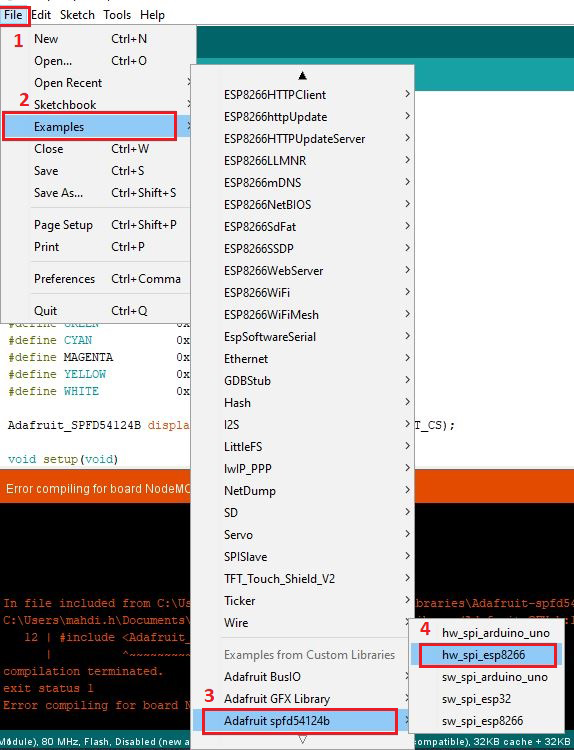Expand the I2S examples

(x=302, y=425)
